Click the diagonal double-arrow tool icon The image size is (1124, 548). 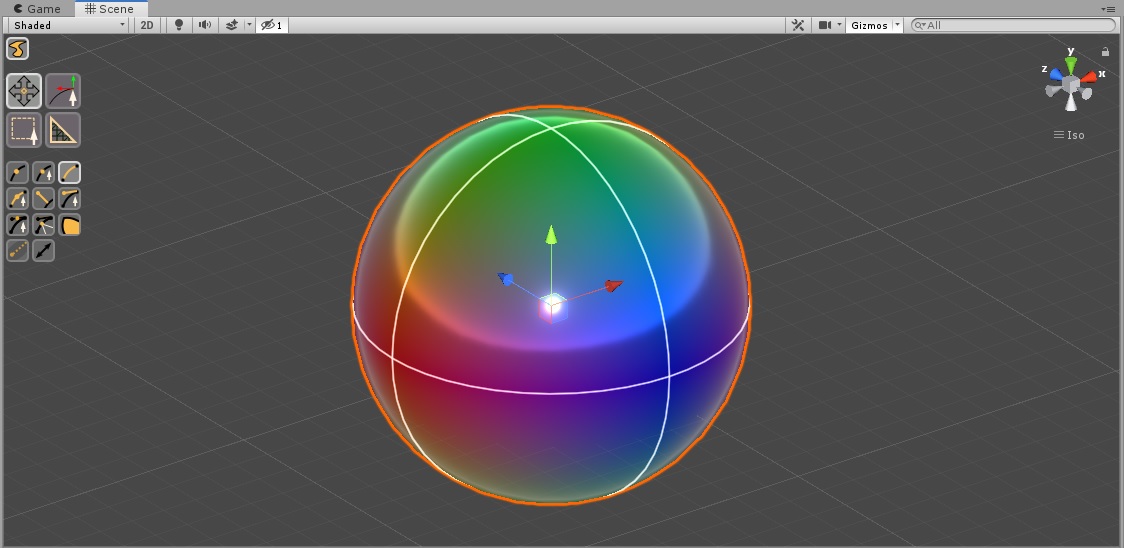click(44, 250)
